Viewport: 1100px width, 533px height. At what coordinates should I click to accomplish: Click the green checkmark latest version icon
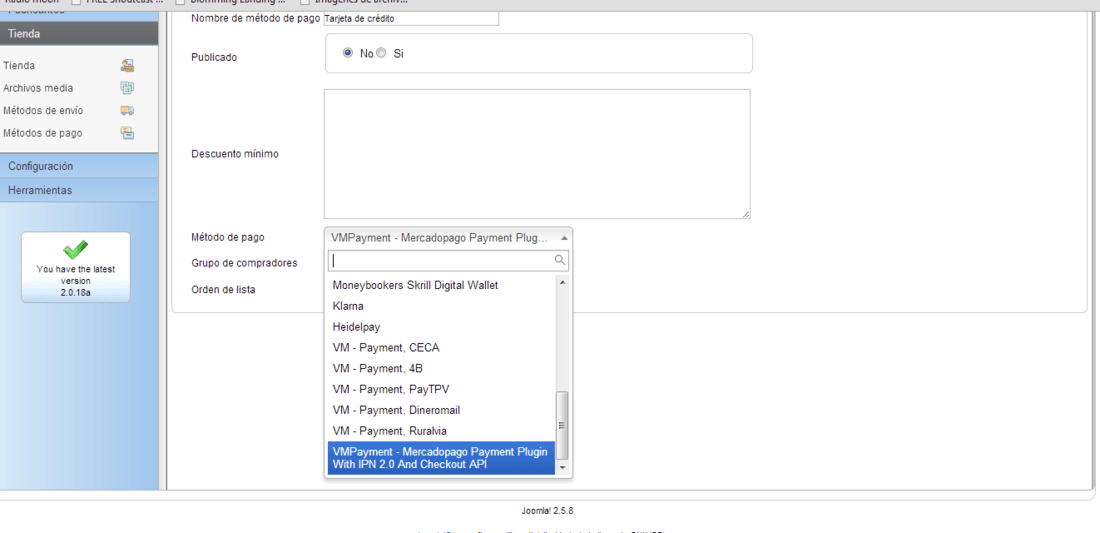pos(75,249)
